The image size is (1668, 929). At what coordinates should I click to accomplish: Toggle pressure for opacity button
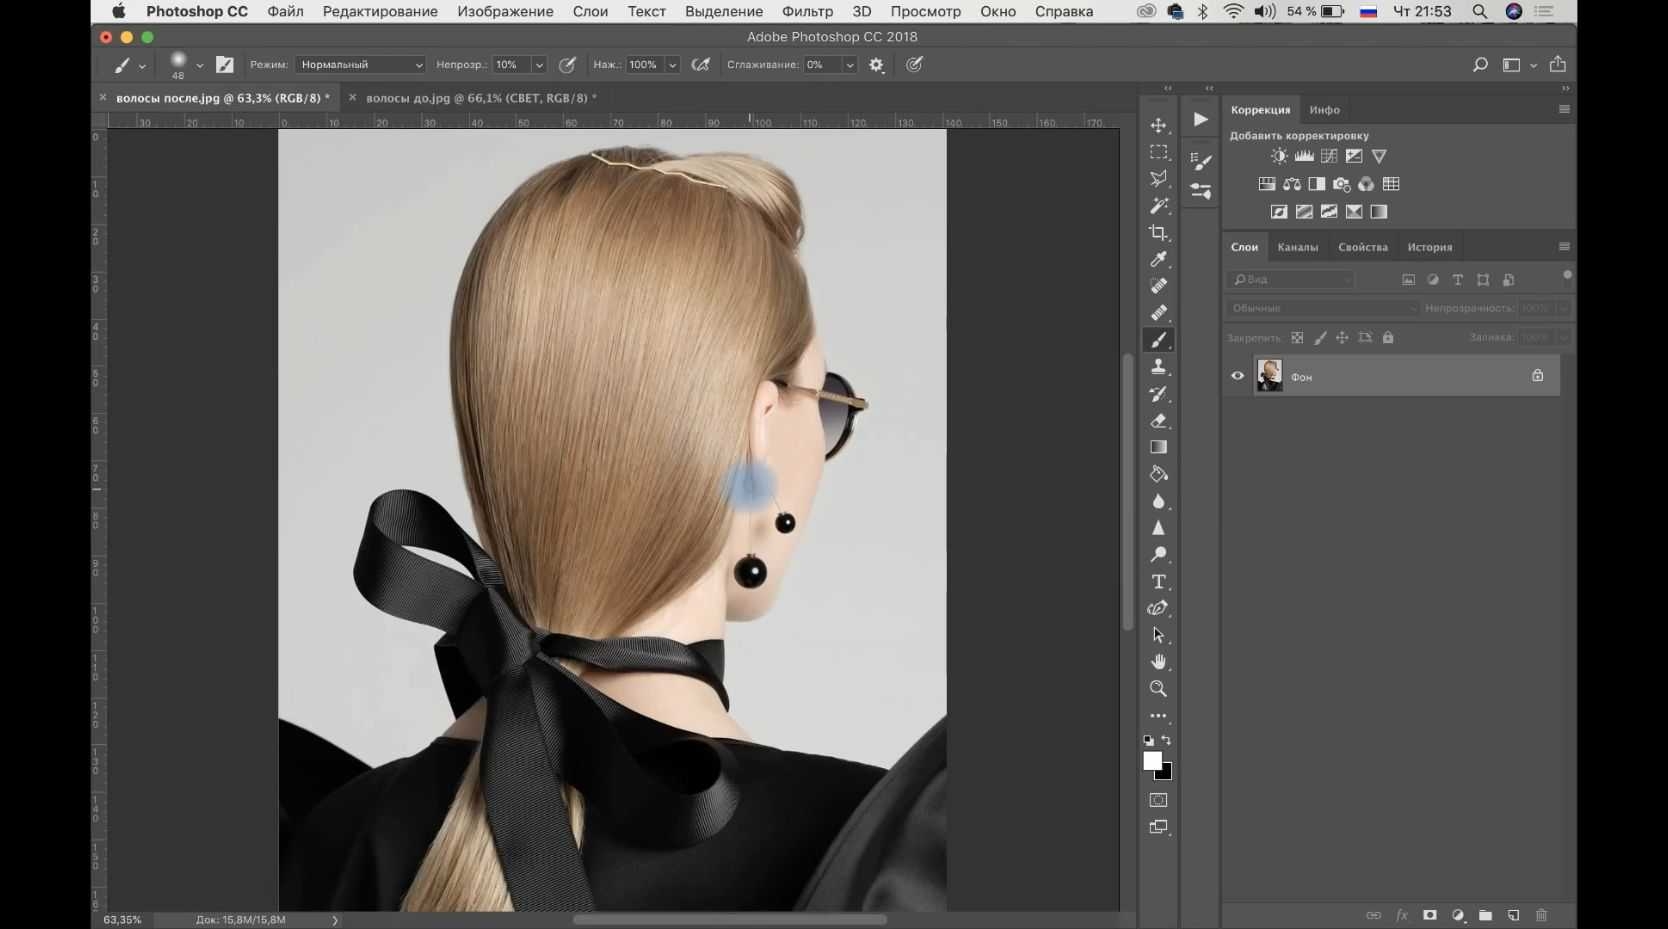(567, 65)
